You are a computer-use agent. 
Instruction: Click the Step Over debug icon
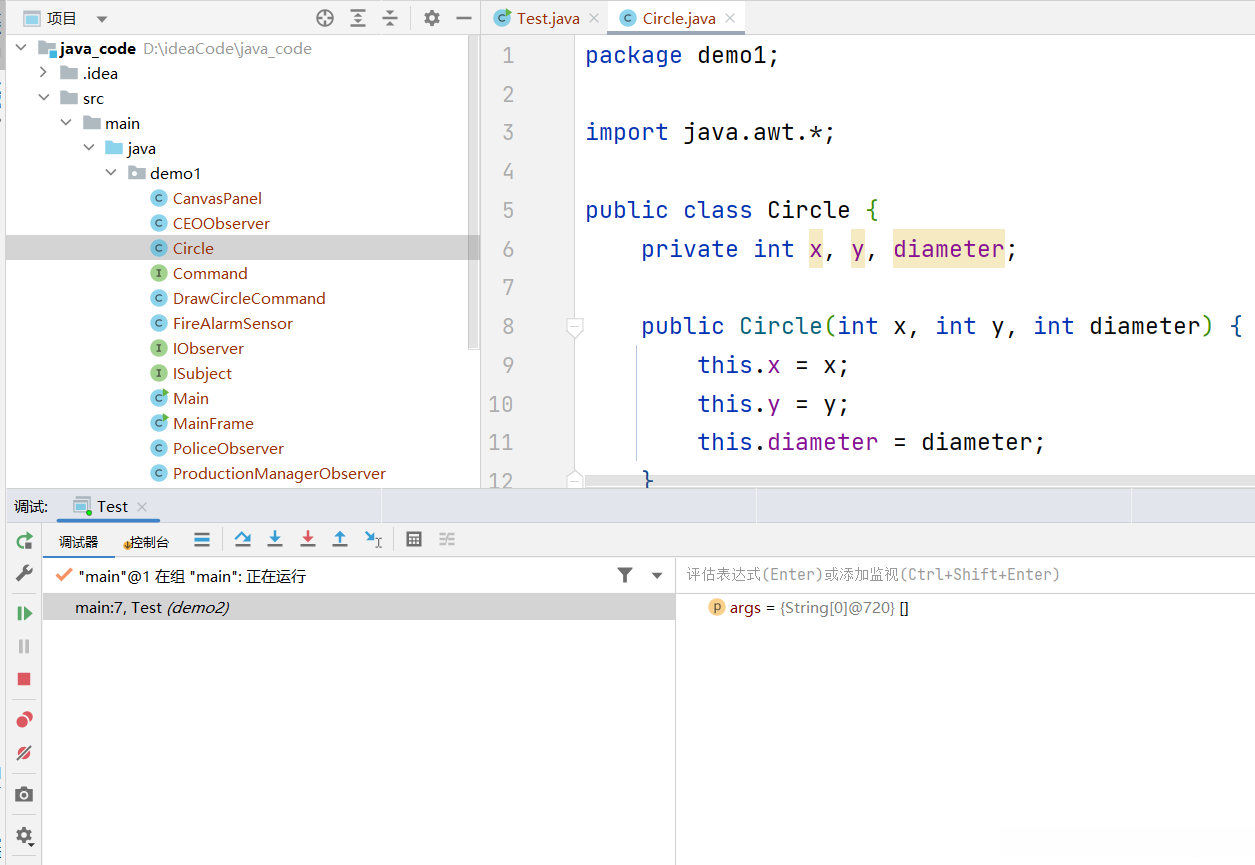pyautogui.click(x=242, y=540)
